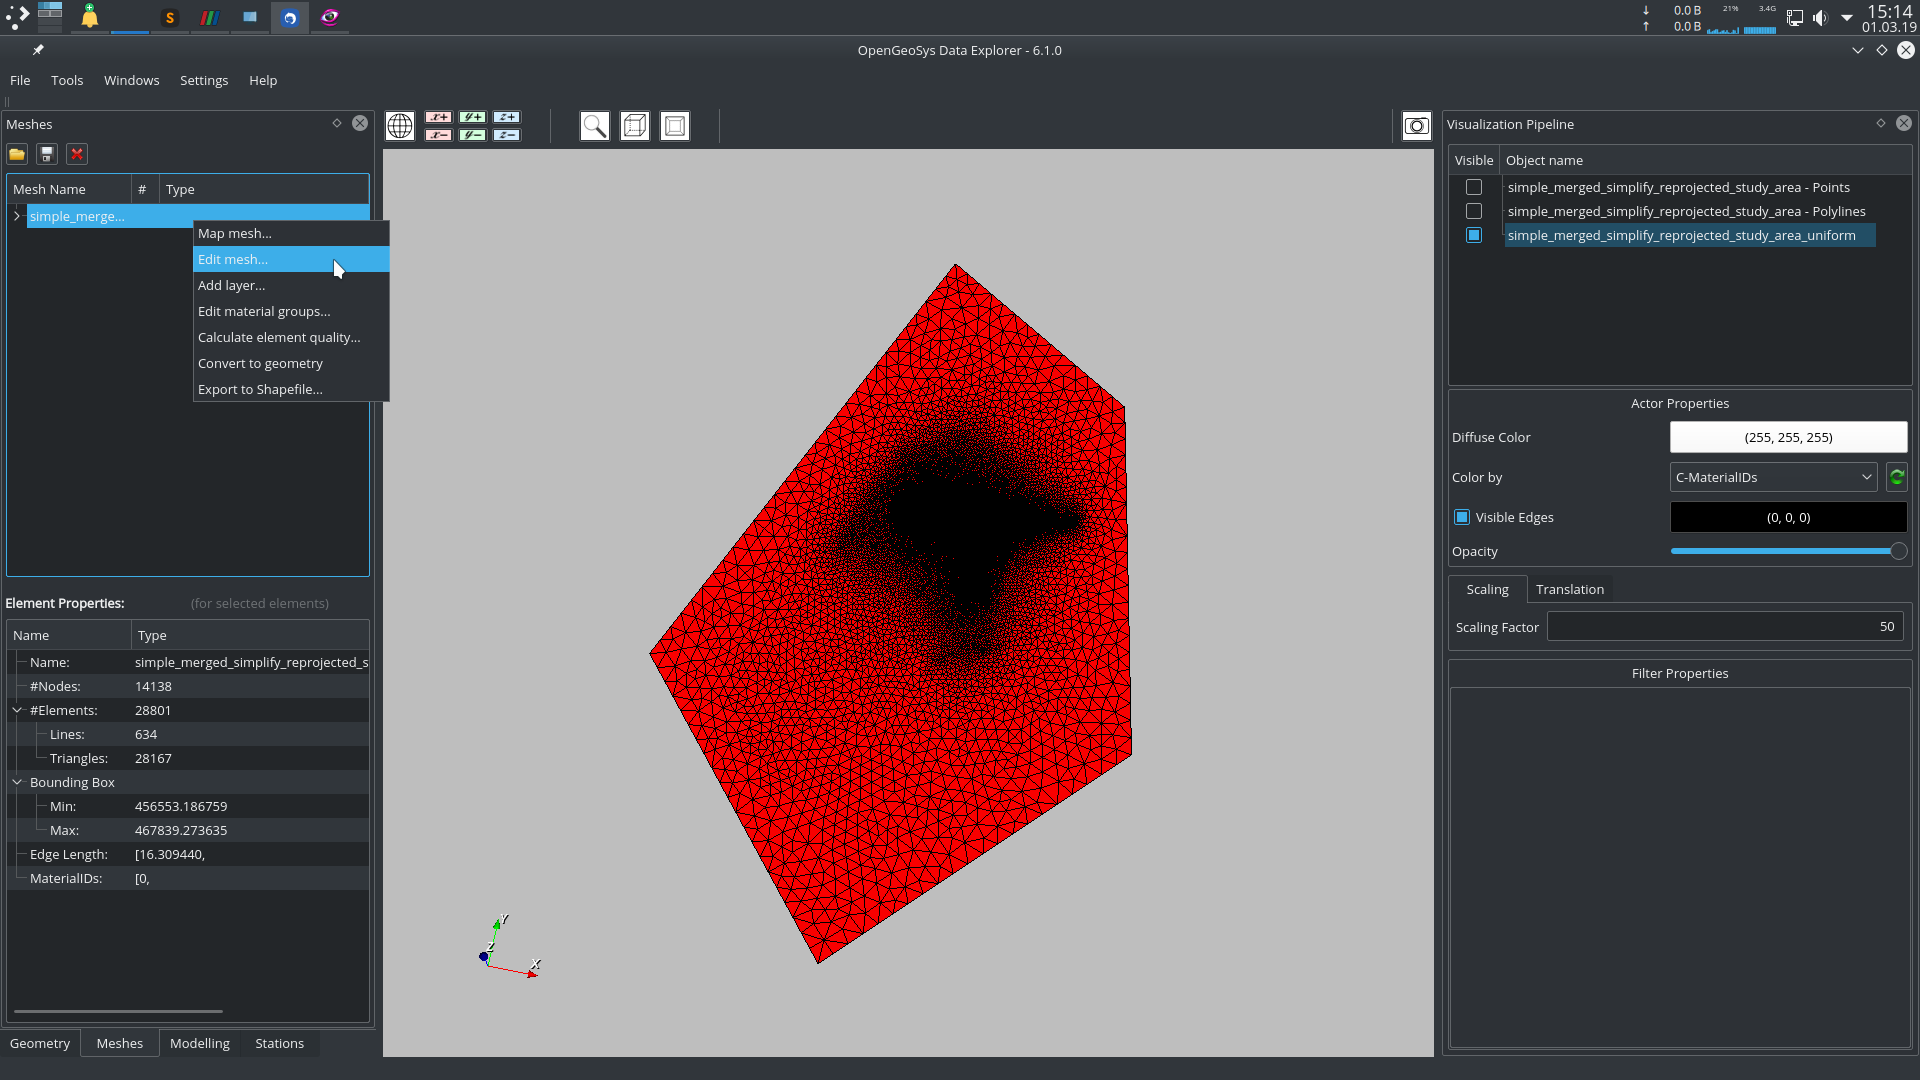The width and height of the screenshot is (1920, 1080).
Task: Click the Geometry tab at bottom
Action: tap(40, 1043)
